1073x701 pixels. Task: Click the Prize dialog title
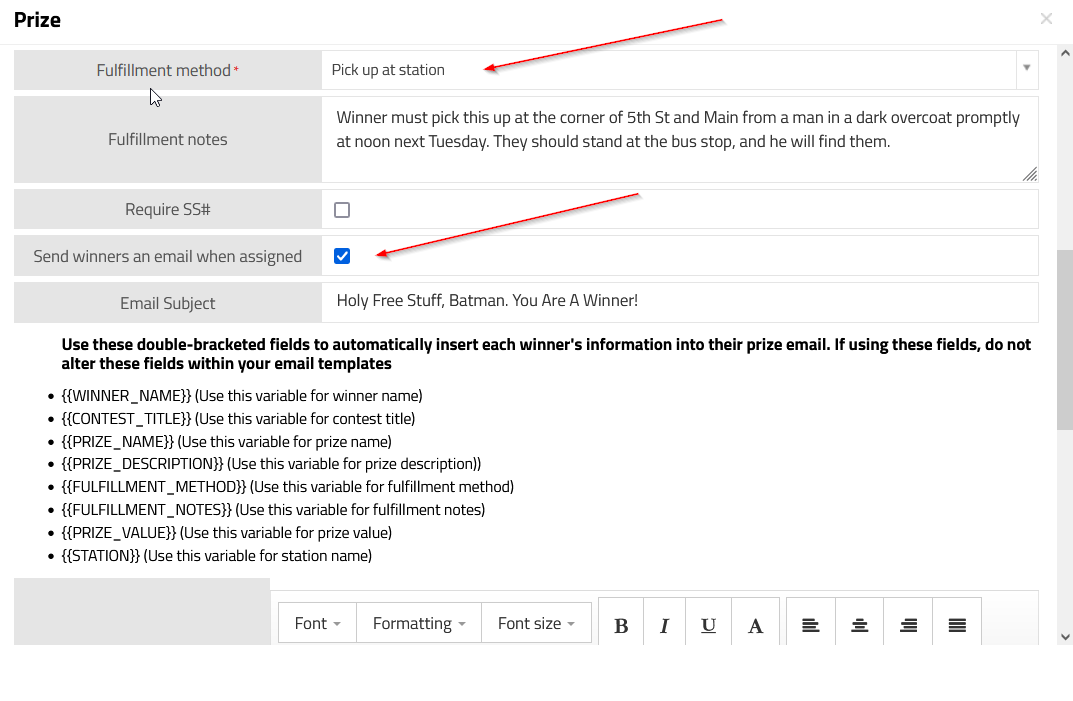(37, 20)
